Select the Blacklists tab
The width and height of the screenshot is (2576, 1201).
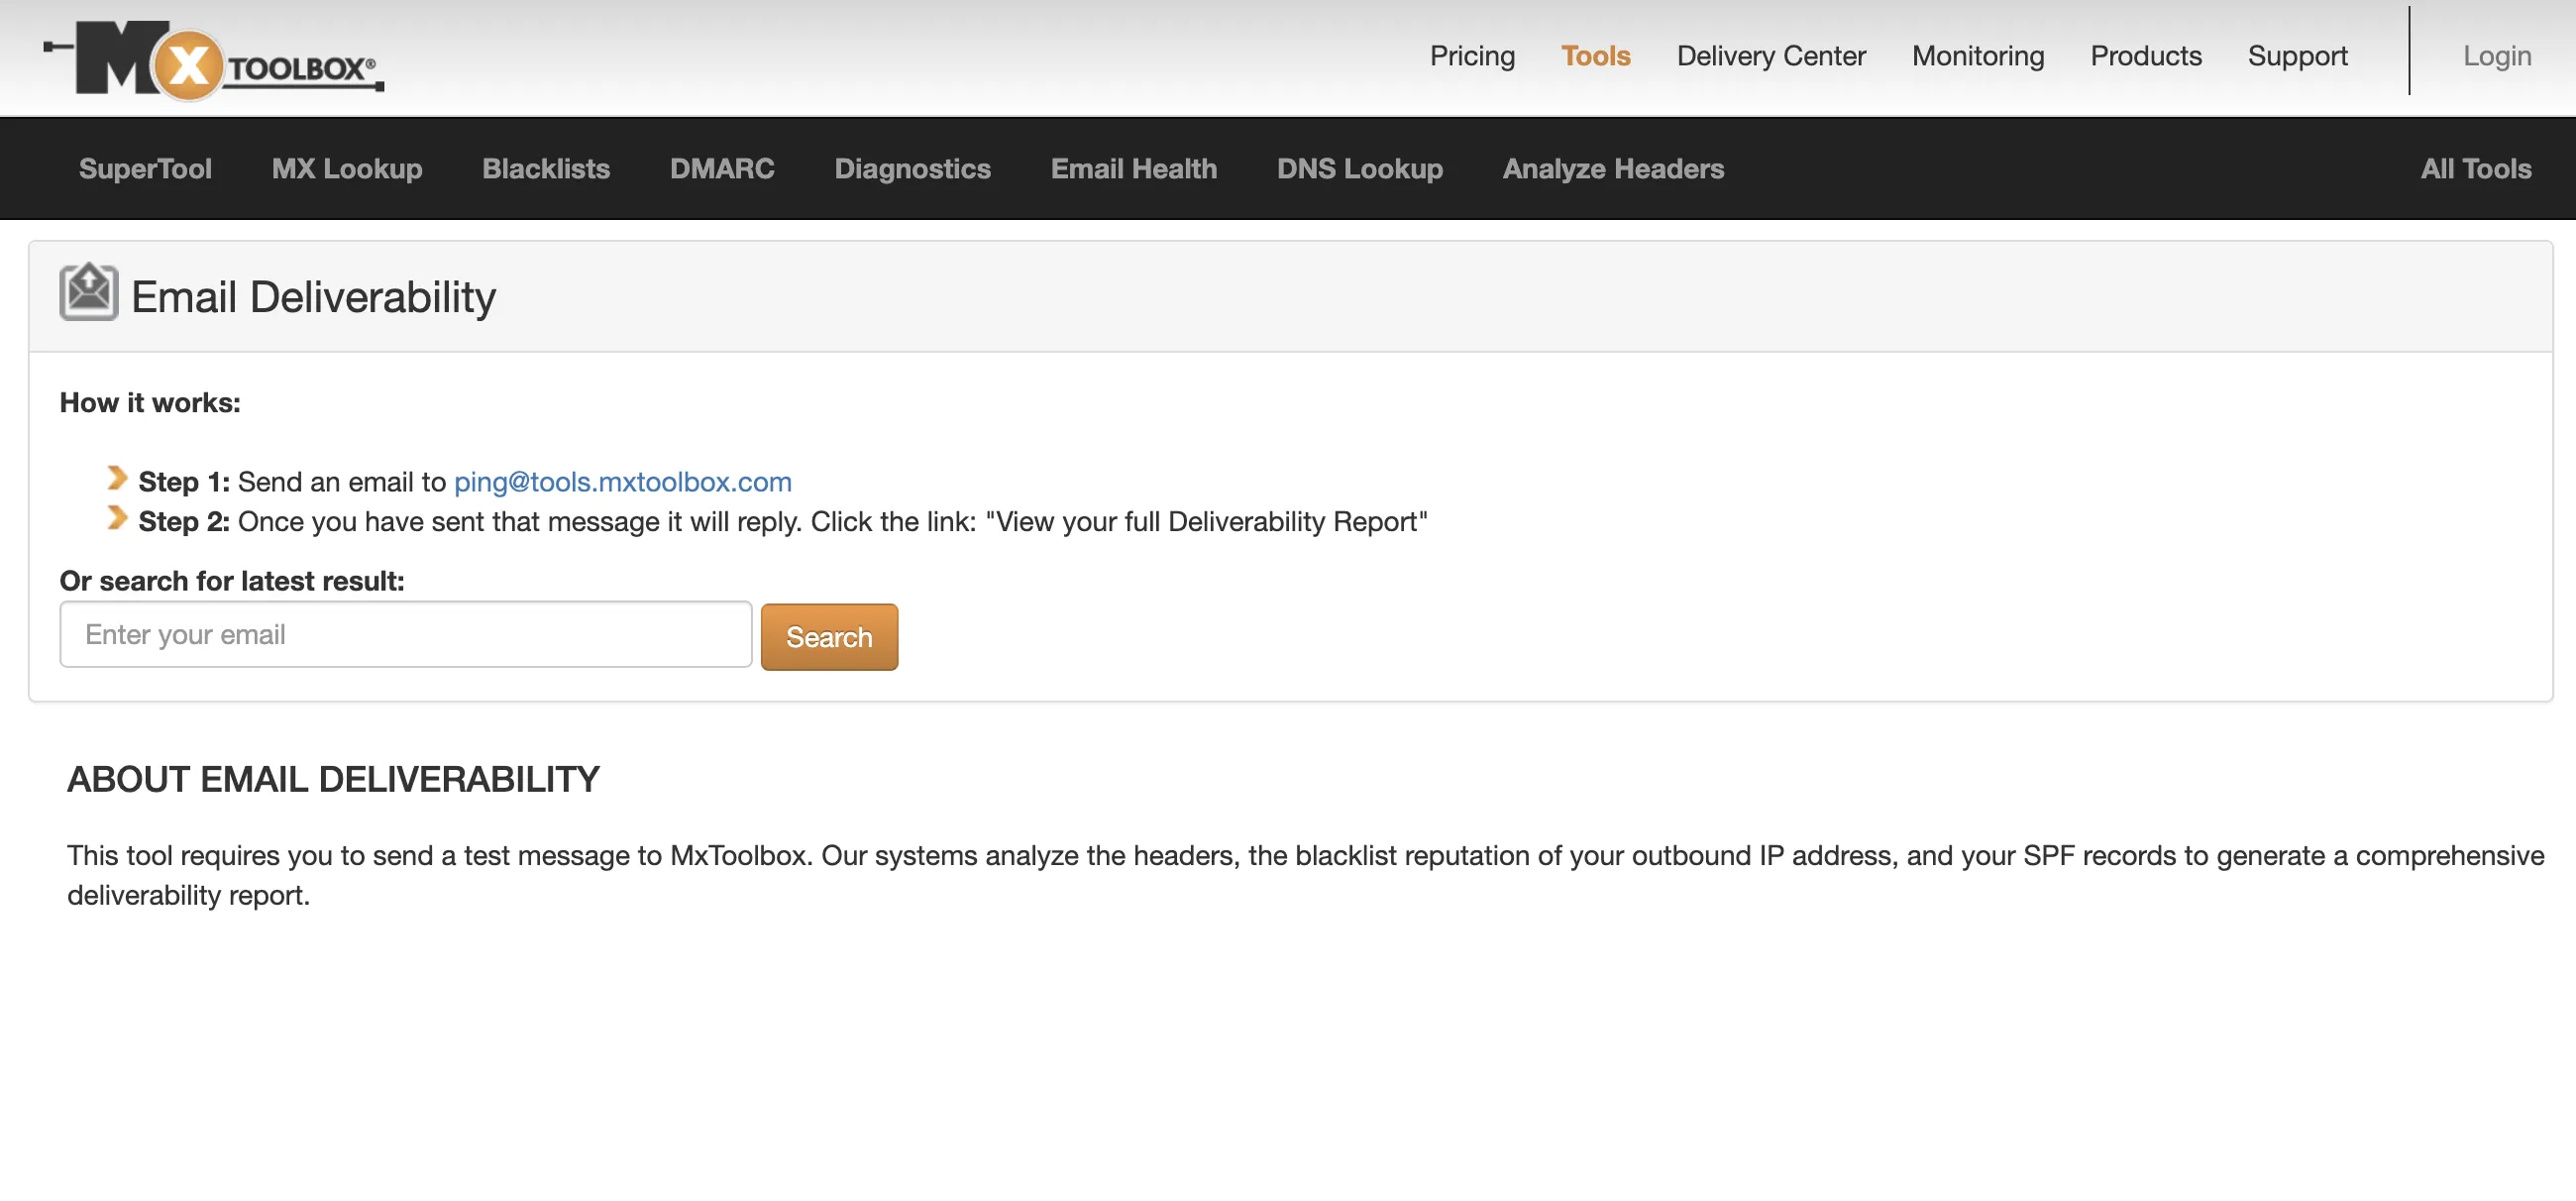(x=546, y=169)
